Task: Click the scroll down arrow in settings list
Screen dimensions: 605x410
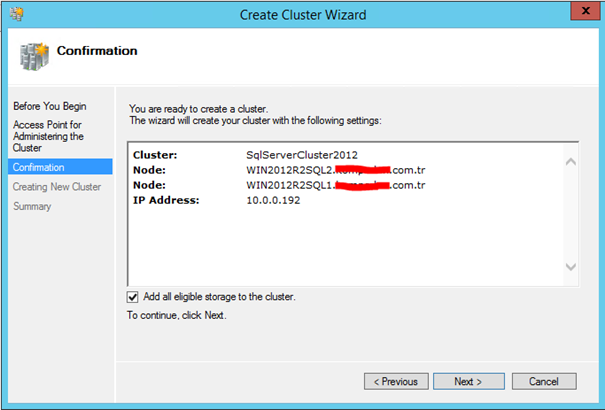Action: (571, 267)
